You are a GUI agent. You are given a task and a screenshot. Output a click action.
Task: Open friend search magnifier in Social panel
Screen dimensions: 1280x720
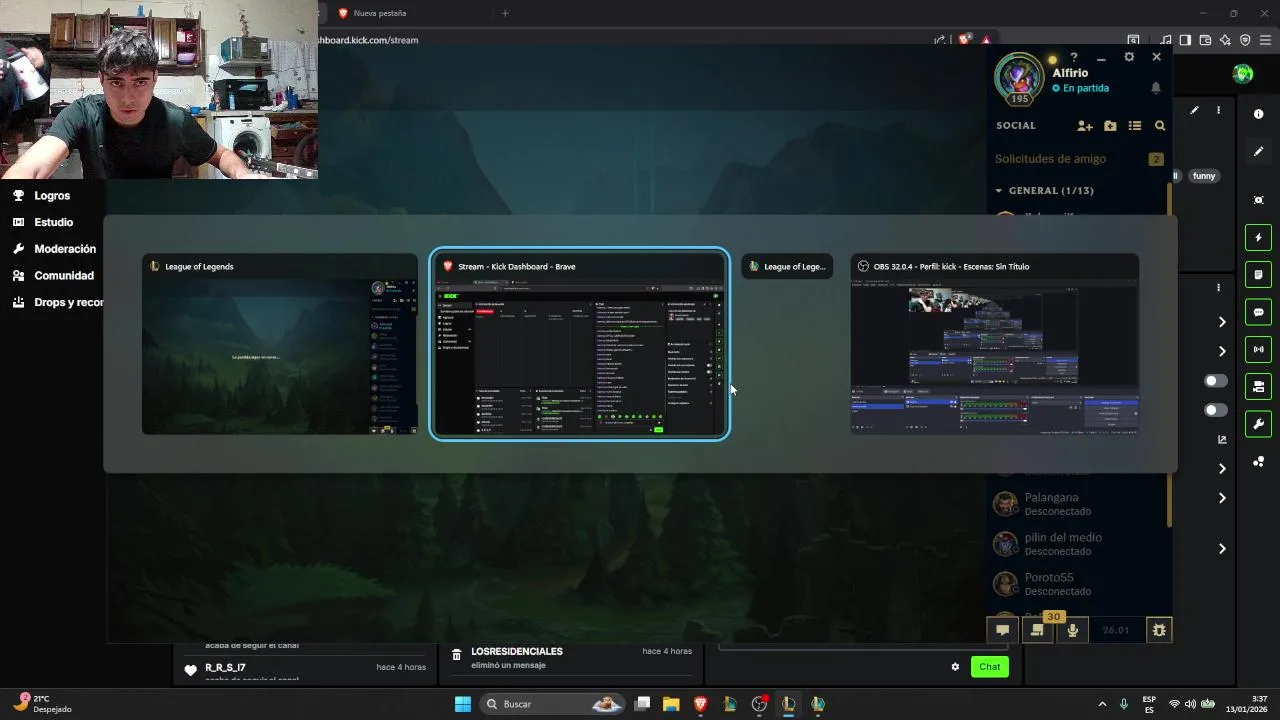pos(1160,126)
